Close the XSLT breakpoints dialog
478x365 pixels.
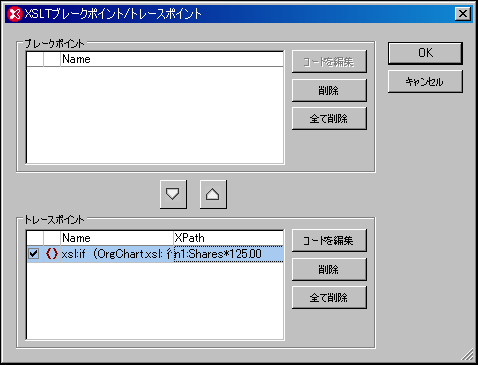click(463, 14)
